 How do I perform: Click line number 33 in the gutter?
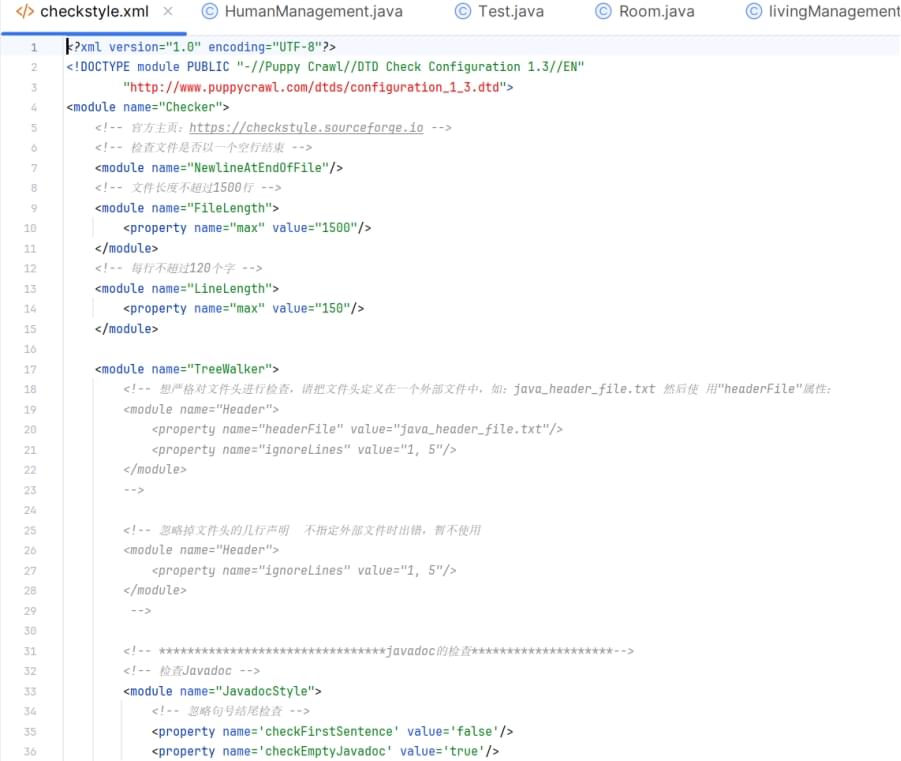click(x=31, y=691)
